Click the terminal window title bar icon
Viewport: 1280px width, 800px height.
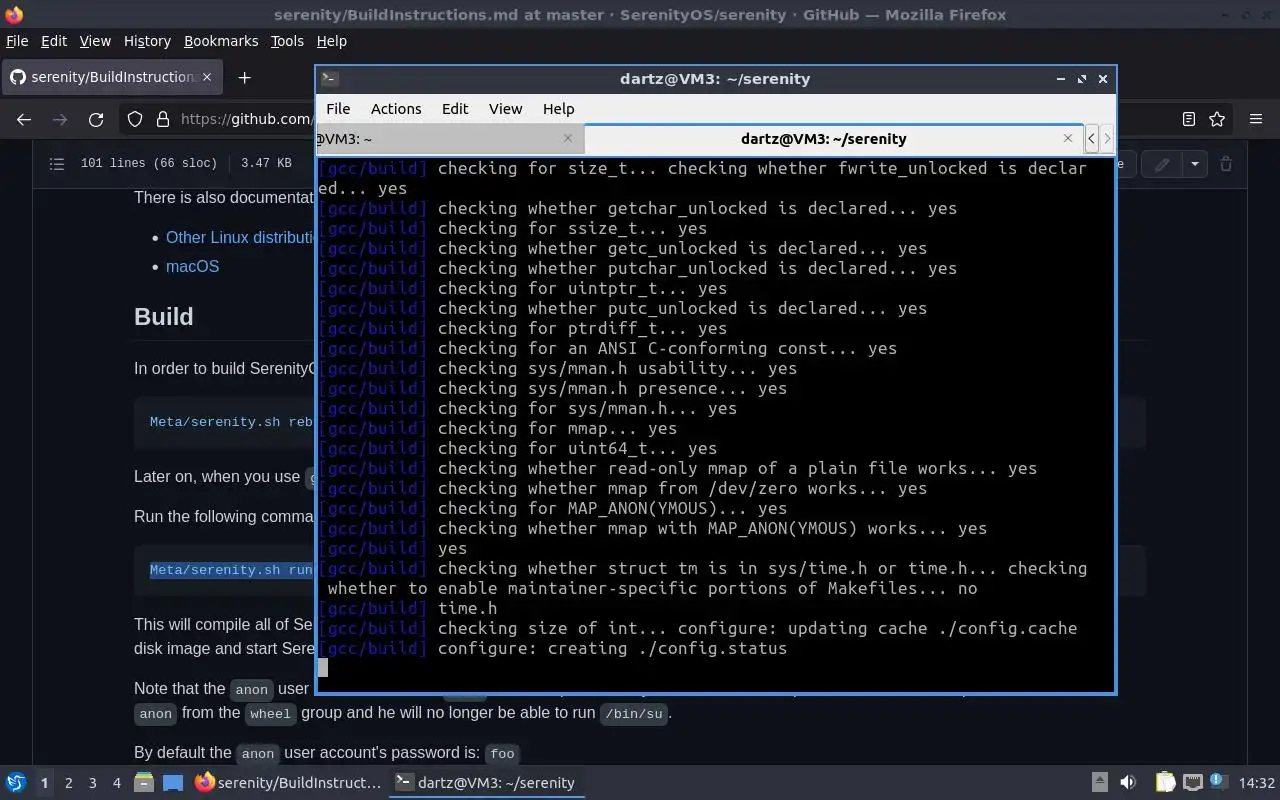330,78
